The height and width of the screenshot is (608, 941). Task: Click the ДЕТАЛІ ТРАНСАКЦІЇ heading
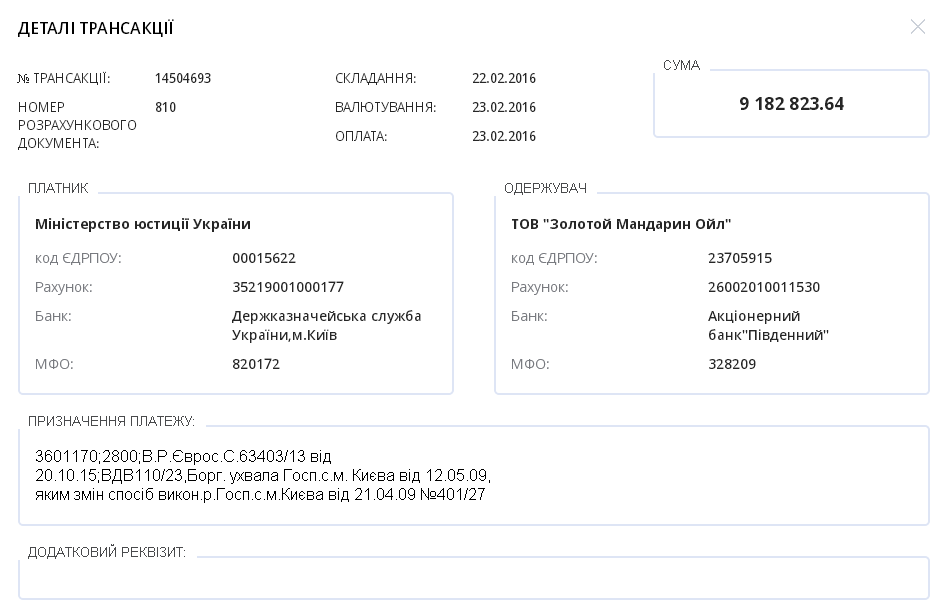(96, 28)
